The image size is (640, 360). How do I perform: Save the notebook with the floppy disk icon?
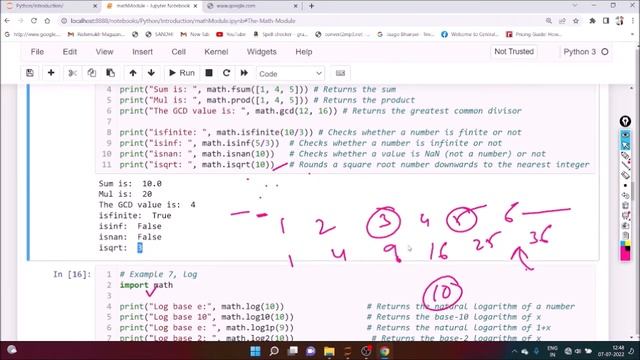pos(30,73)
